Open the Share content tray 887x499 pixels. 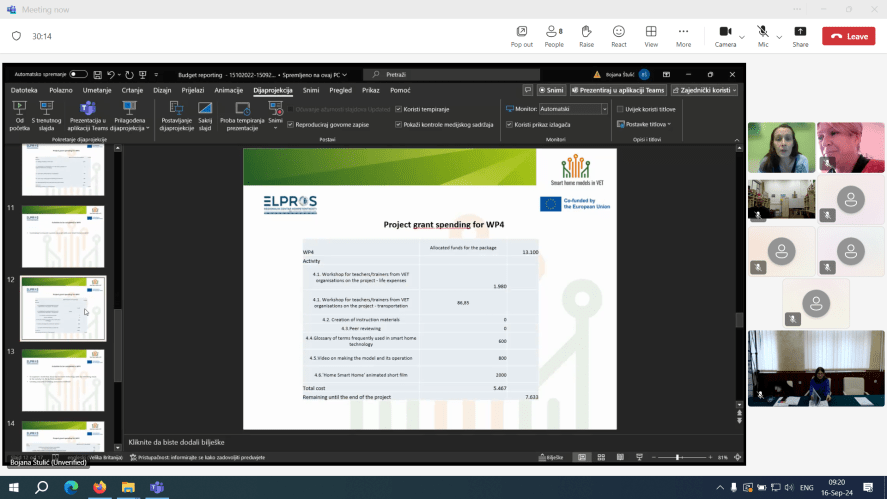coord(800,36)
